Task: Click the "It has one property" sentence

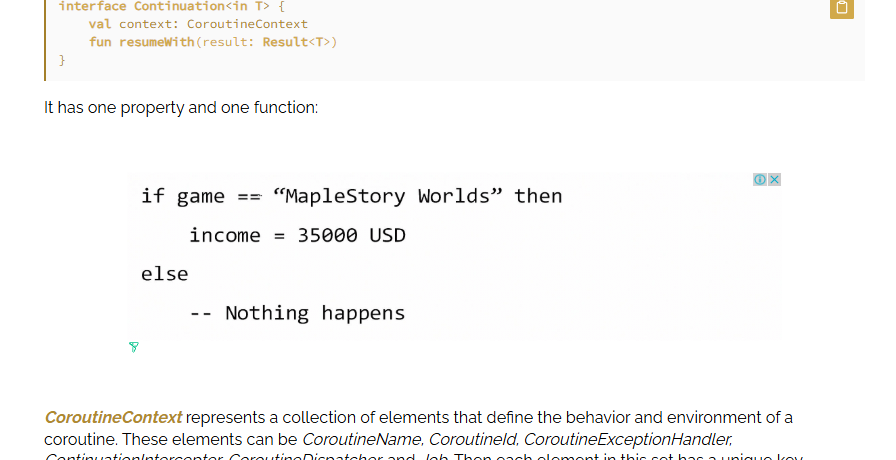Action: coord(181,107)
